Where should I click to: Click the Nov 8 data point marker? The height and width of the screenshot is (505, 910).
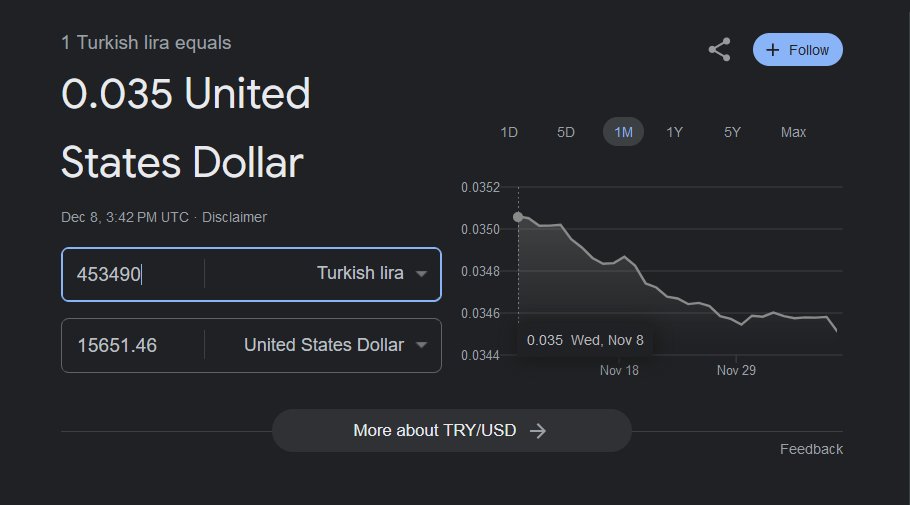(x=518, y=217)
